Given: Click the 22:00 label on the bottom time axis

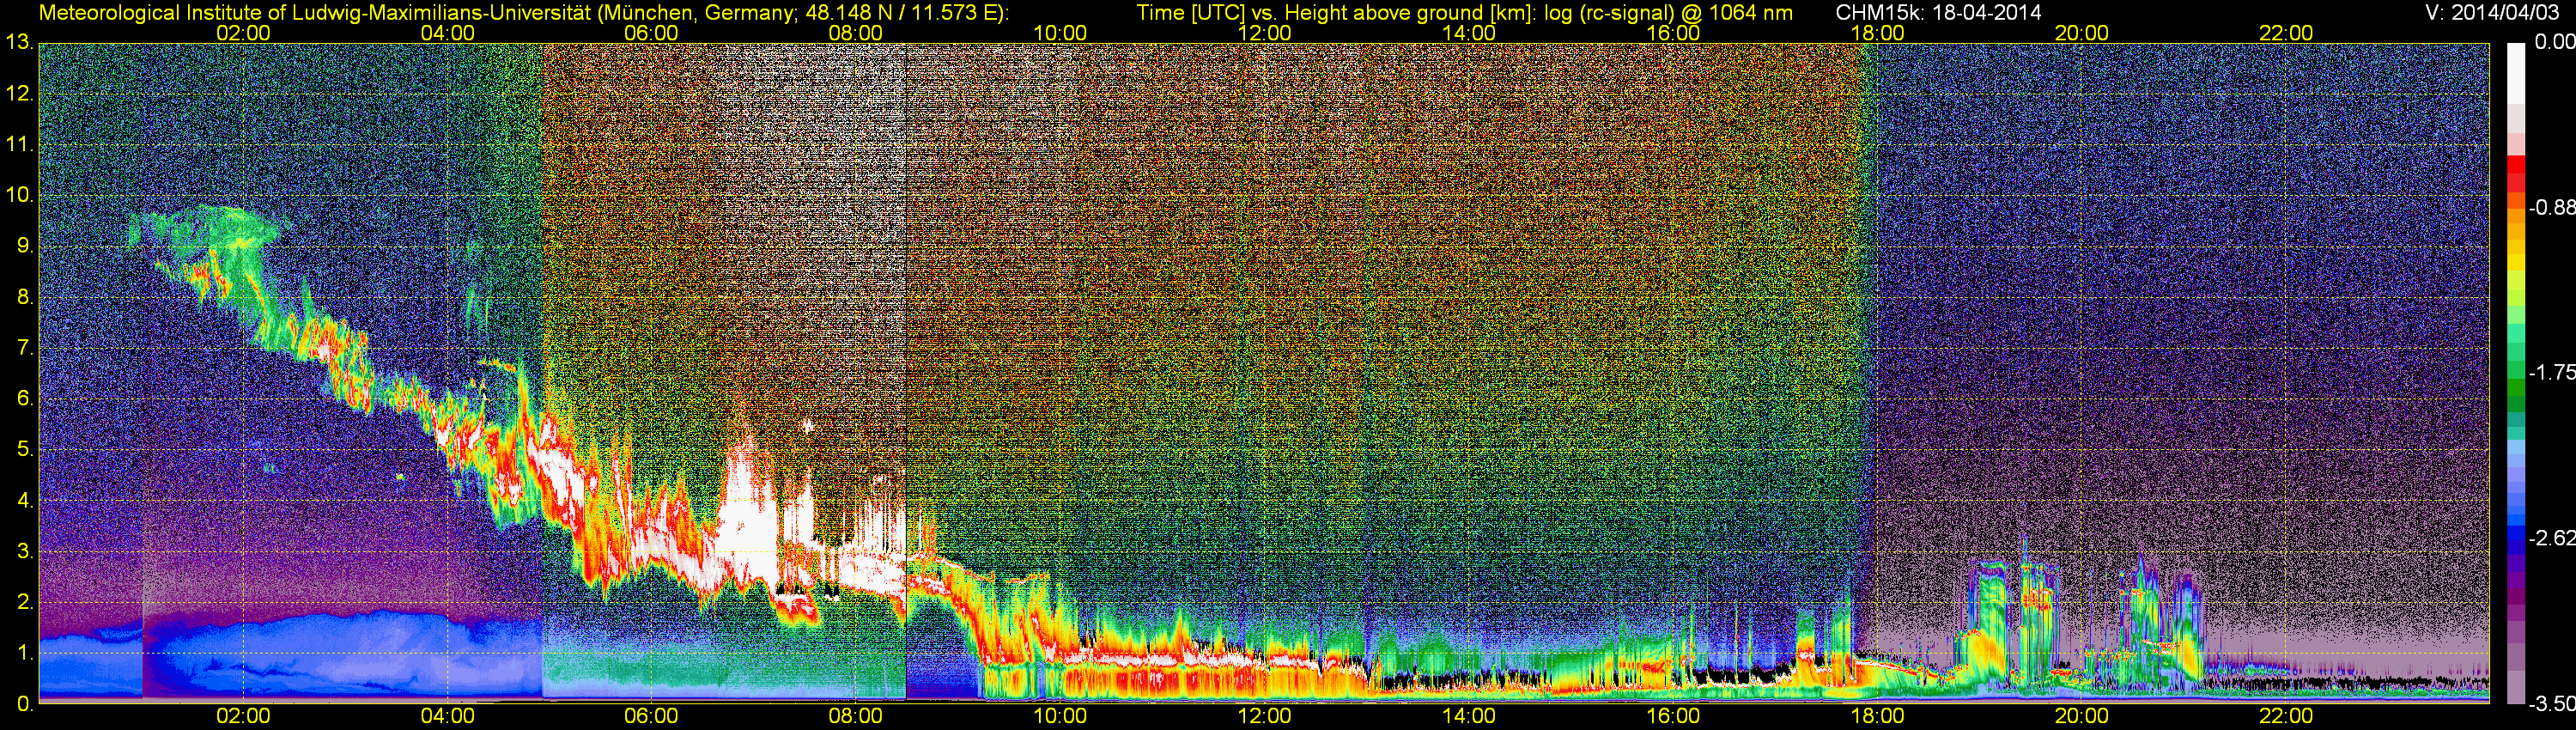Looking at the screenshot, I should (2286, 716).
